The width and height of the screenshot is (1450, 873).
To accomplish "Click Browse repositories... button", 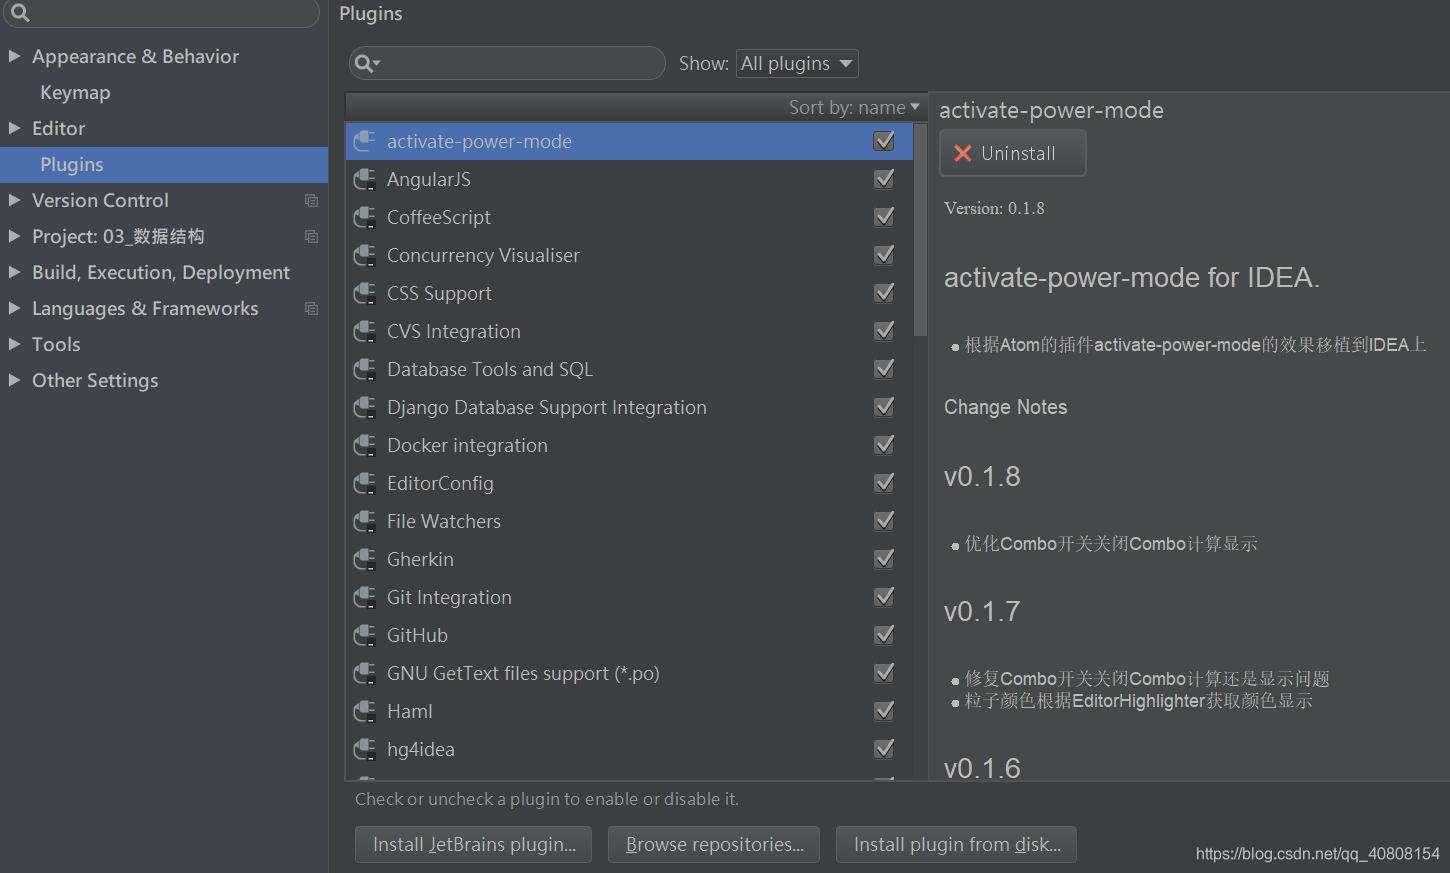I will click(x=714, y=844).
